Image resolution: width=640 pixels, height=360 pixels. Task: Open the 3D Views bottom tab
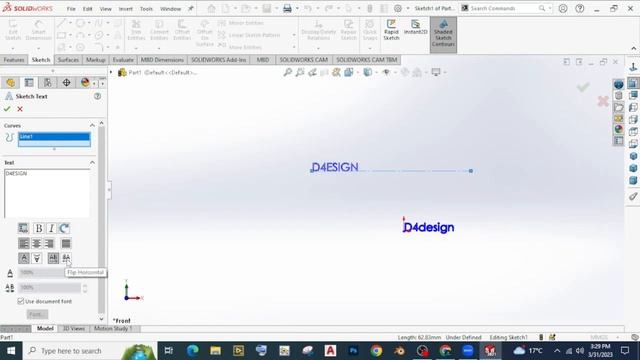[x=73, y=328]
